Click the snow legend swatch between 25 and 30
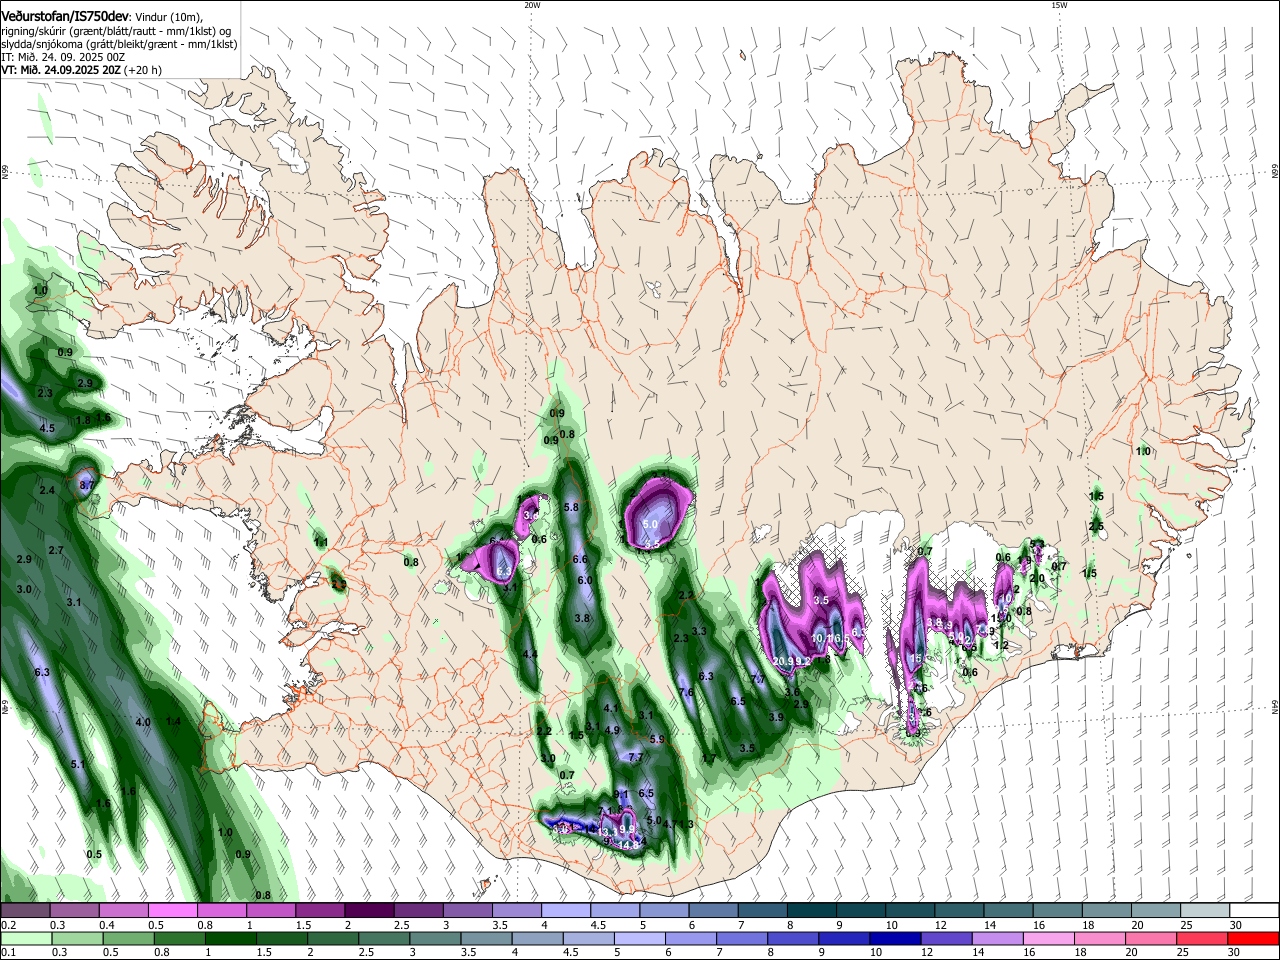 click(1203, 910)
